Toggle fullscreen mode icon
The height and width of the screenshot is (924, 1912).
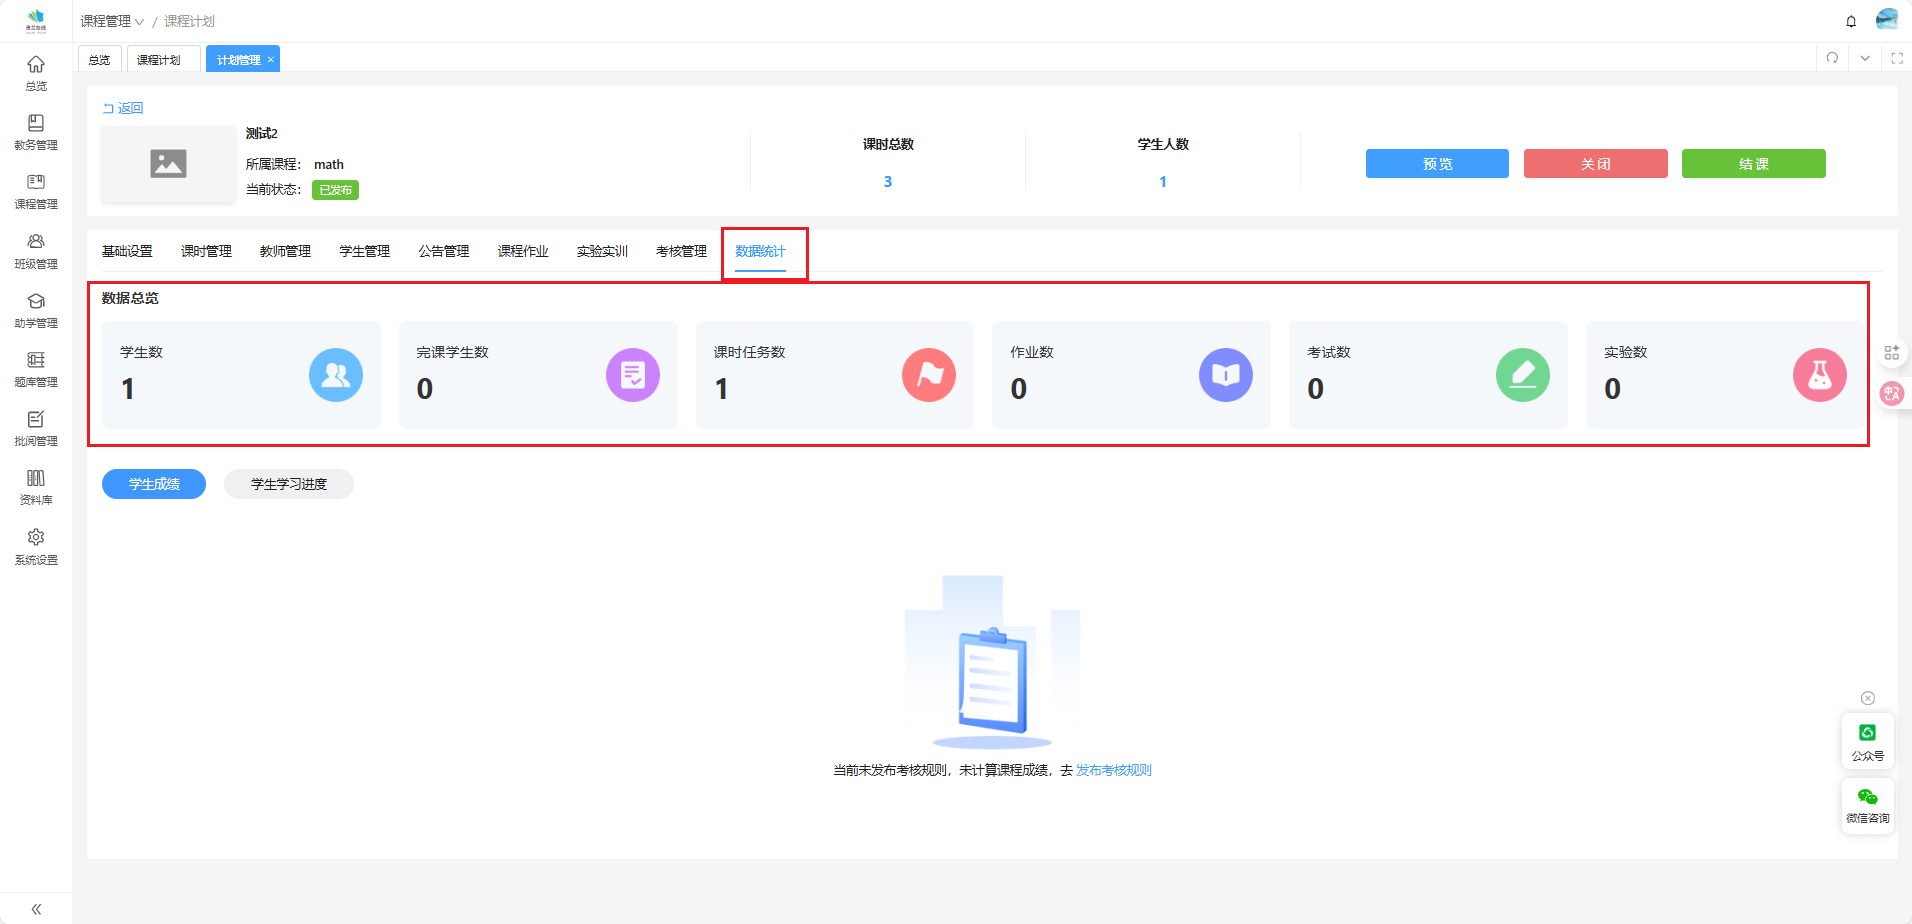coord(1896,58)
